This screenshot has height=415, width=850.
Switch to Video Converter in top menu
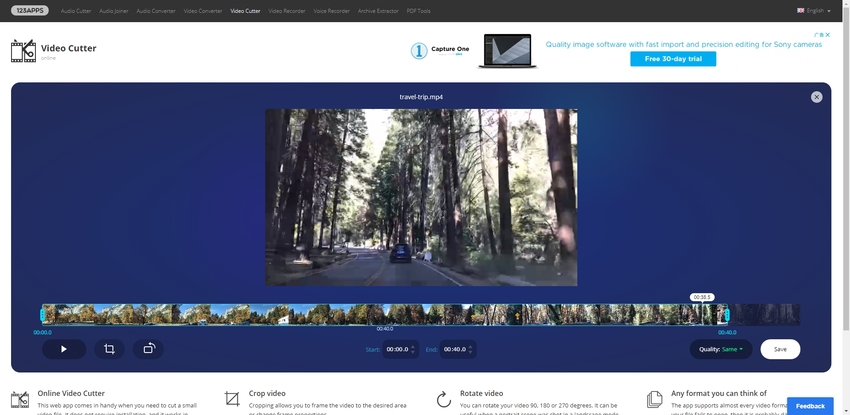(x=203, y=10)
